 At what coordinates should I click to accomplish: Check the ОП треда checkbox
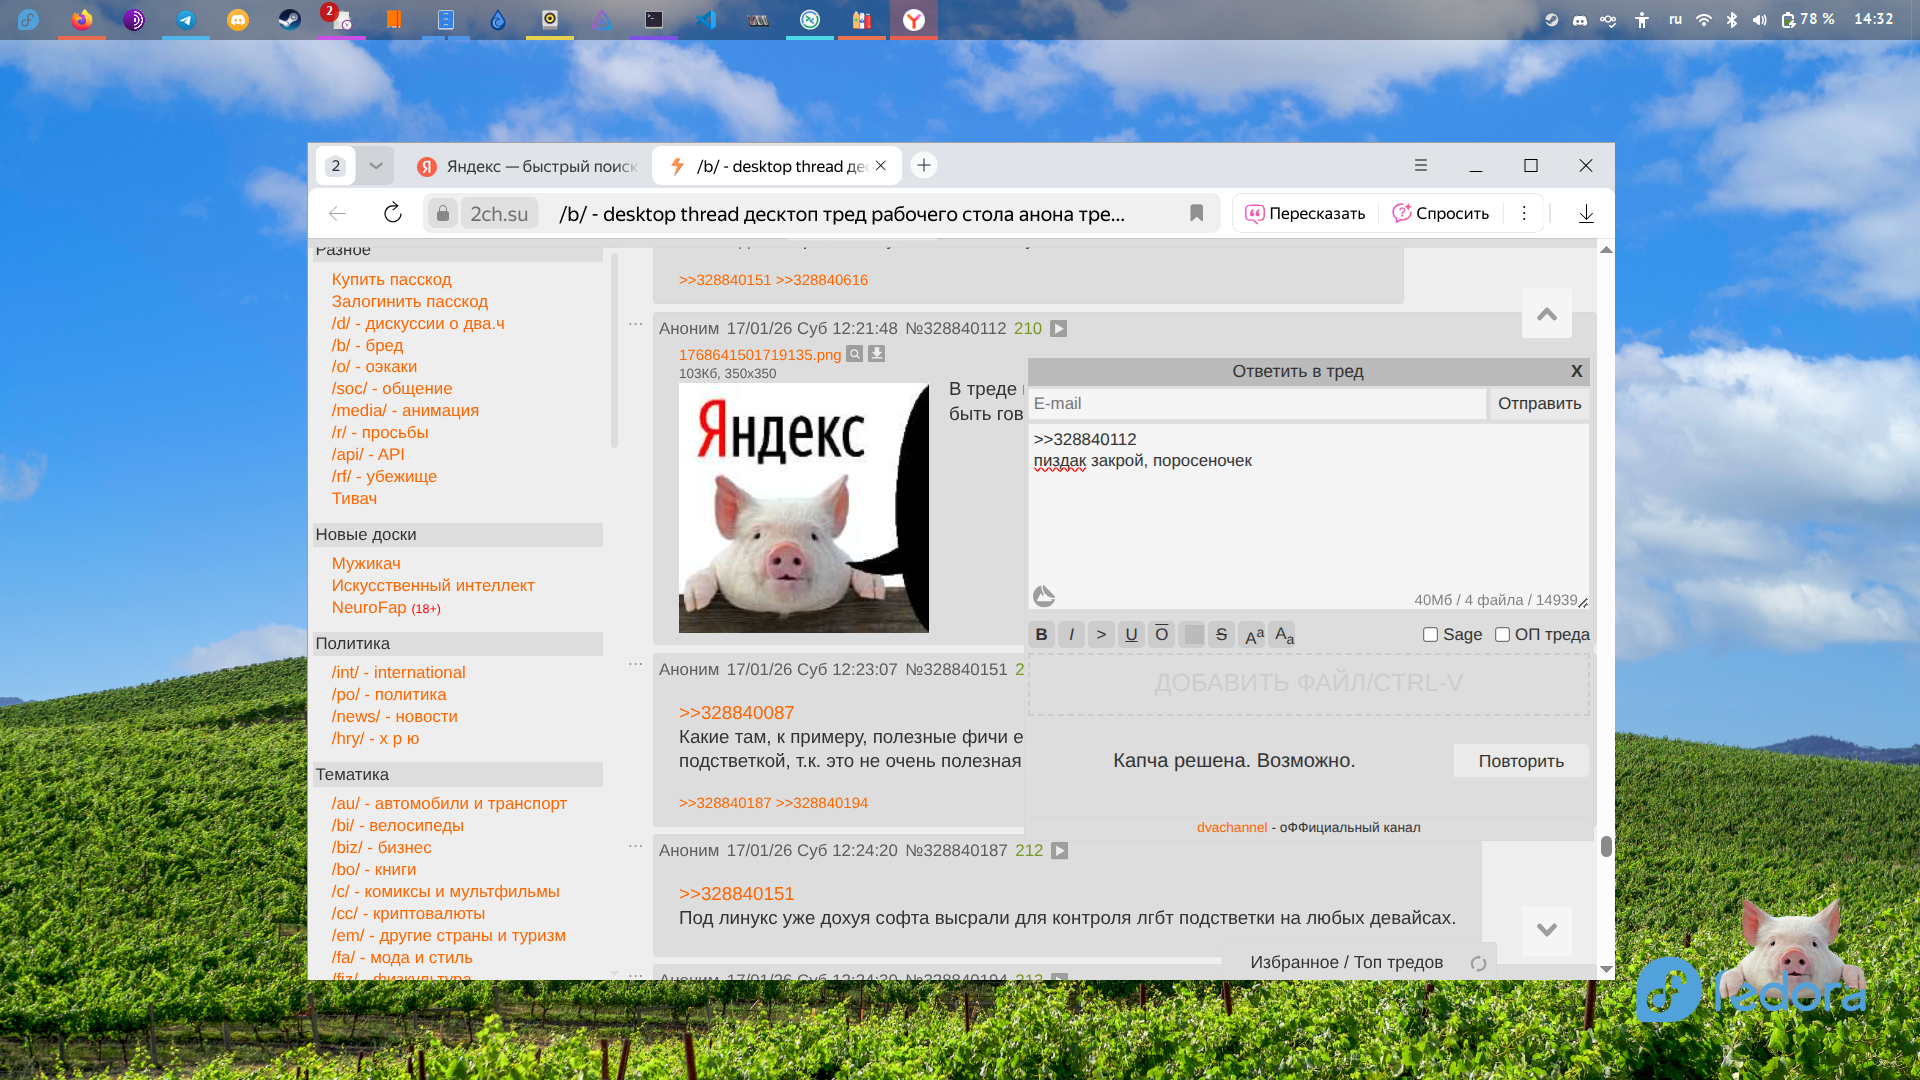click(x=1502, y=634)
